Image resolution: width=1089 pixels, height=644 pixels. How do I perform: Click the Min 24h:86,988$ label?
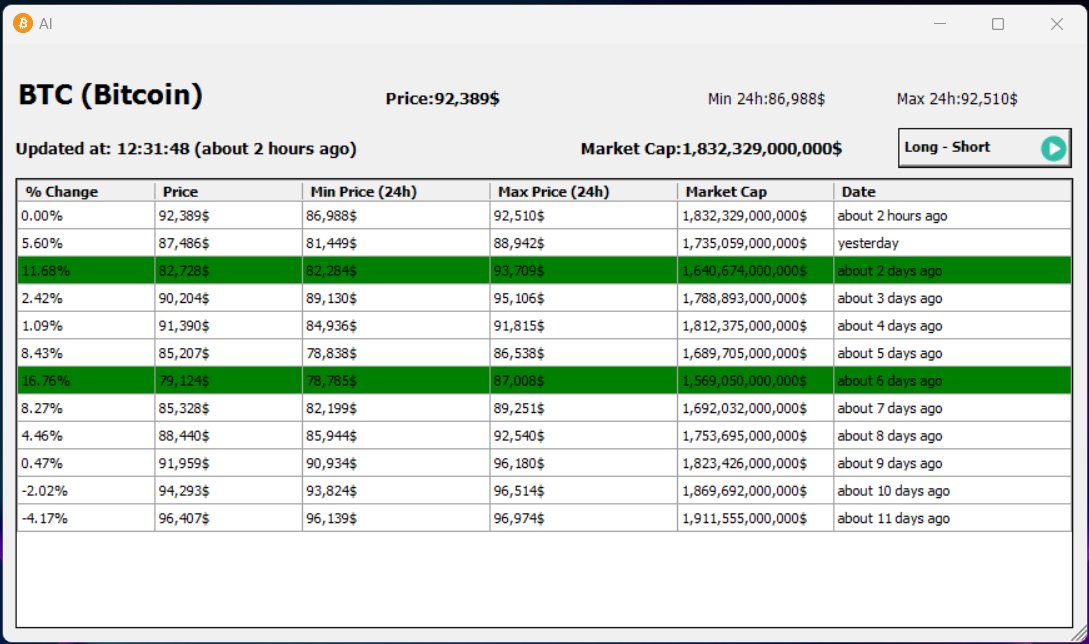point(766,99)
